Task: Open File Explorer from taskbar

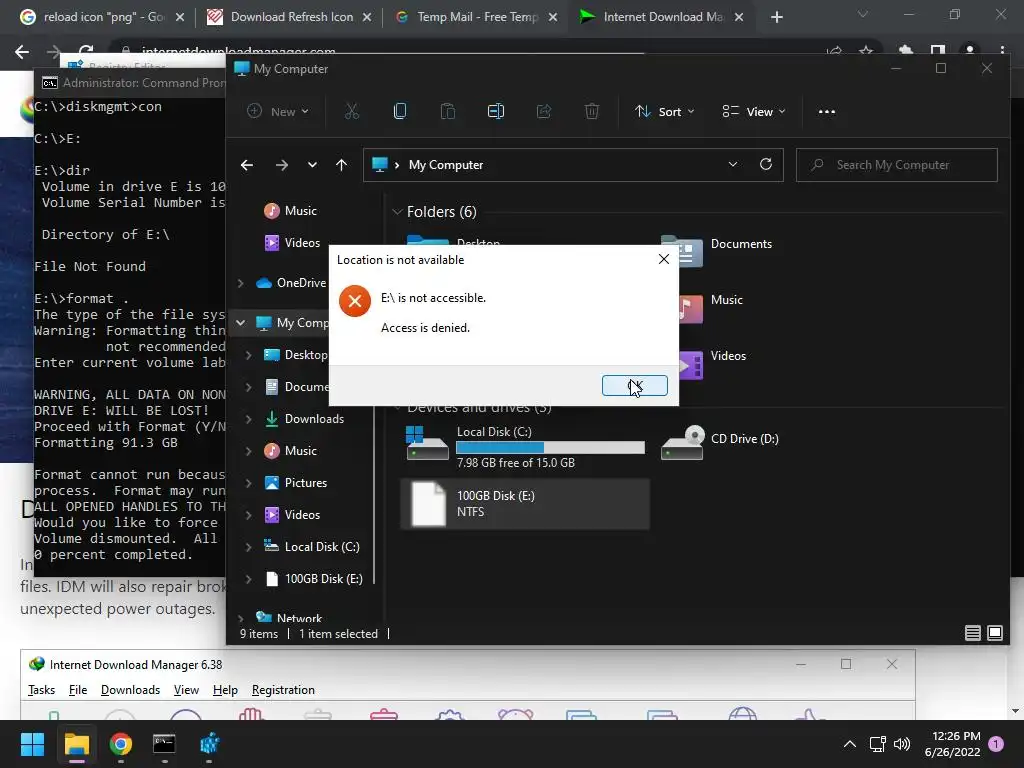Action: point(76,744)
